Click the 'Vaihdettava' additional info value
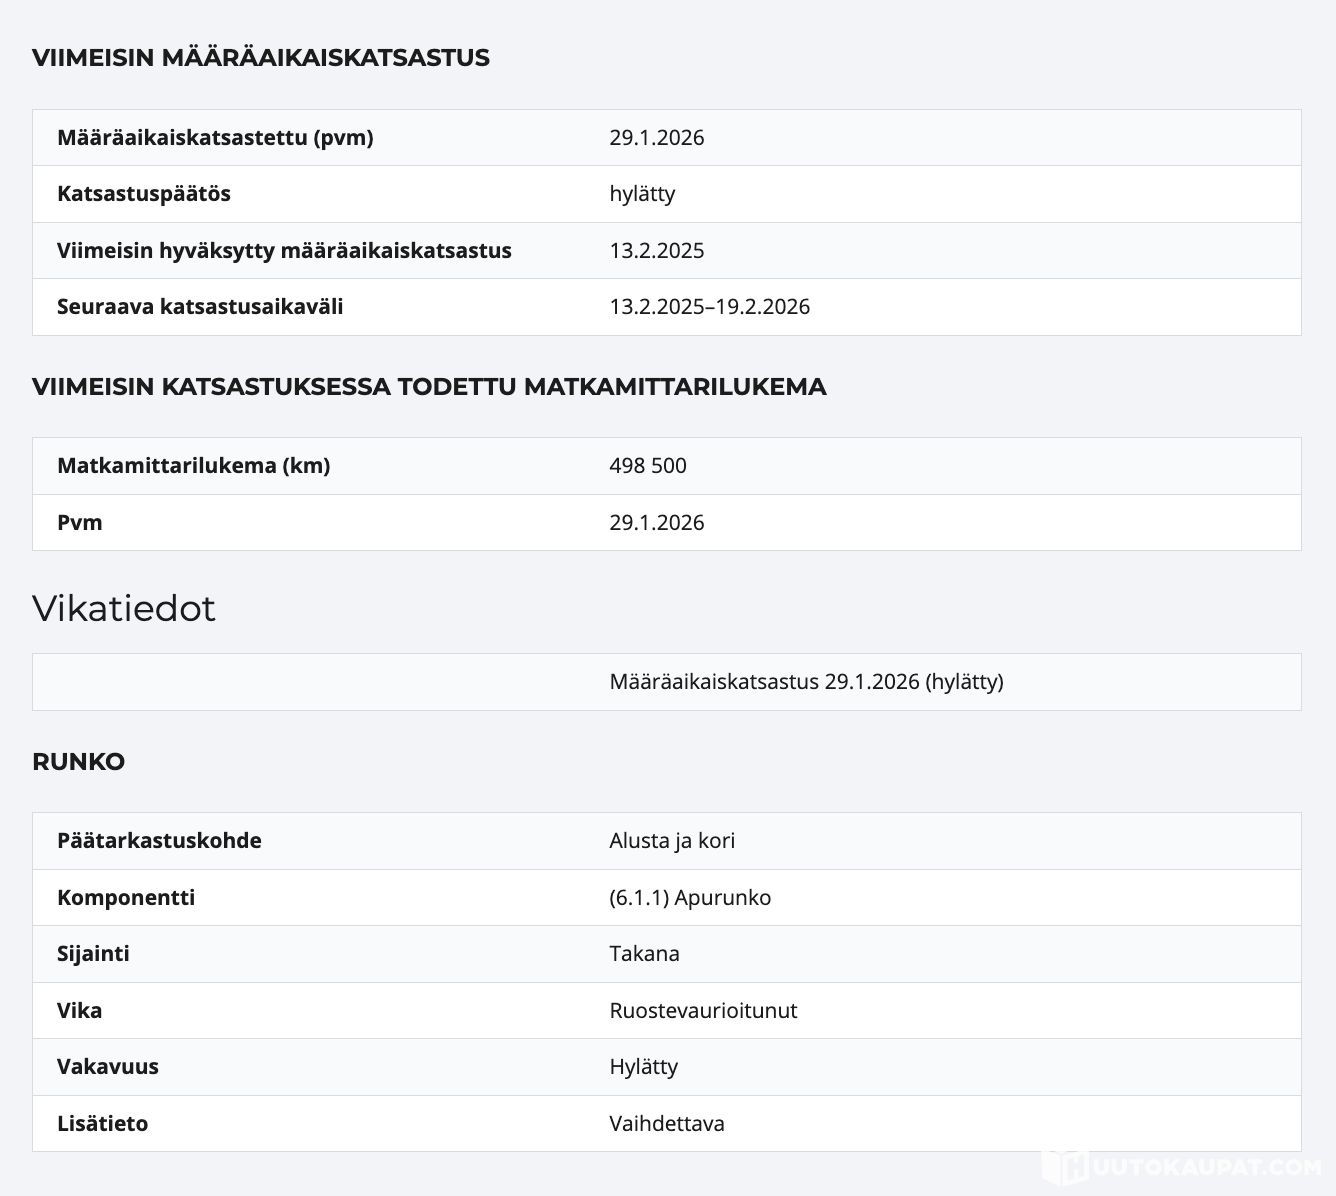The width and height of the screenshot is (1336, 1196). (x=666, y=1124)
